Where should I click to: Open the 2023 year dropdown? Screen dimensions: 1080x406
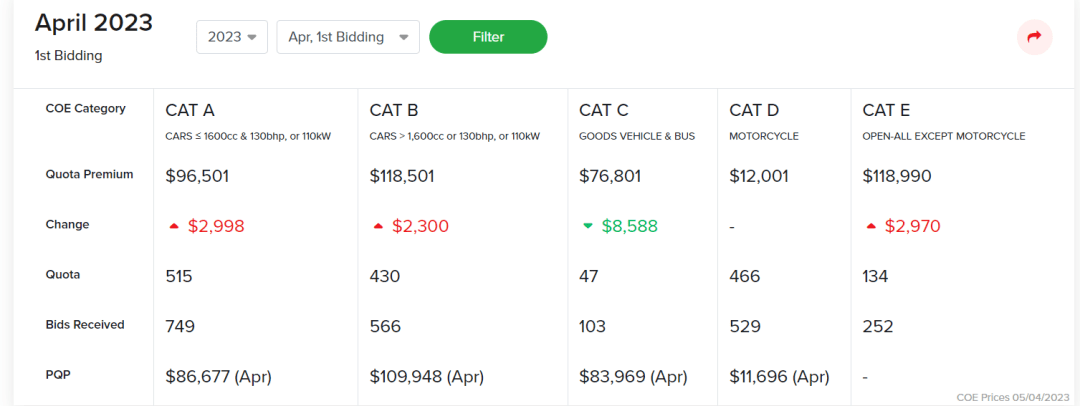pyautogui.click(x=231, y=37)
